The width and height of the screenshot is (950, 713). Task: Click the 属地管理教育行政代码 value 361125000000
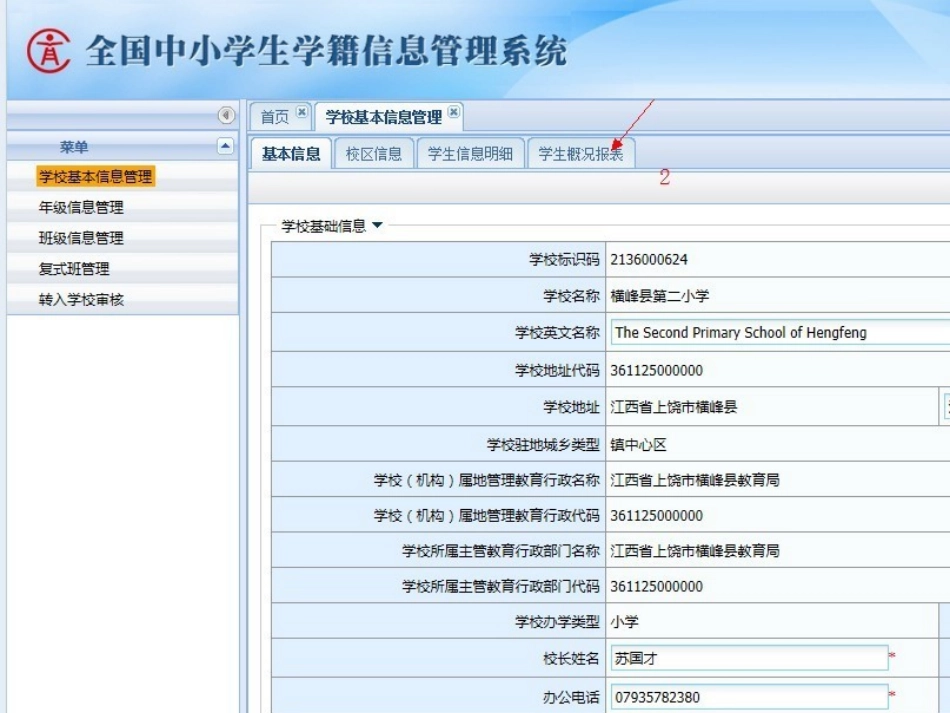pos(656,516)
